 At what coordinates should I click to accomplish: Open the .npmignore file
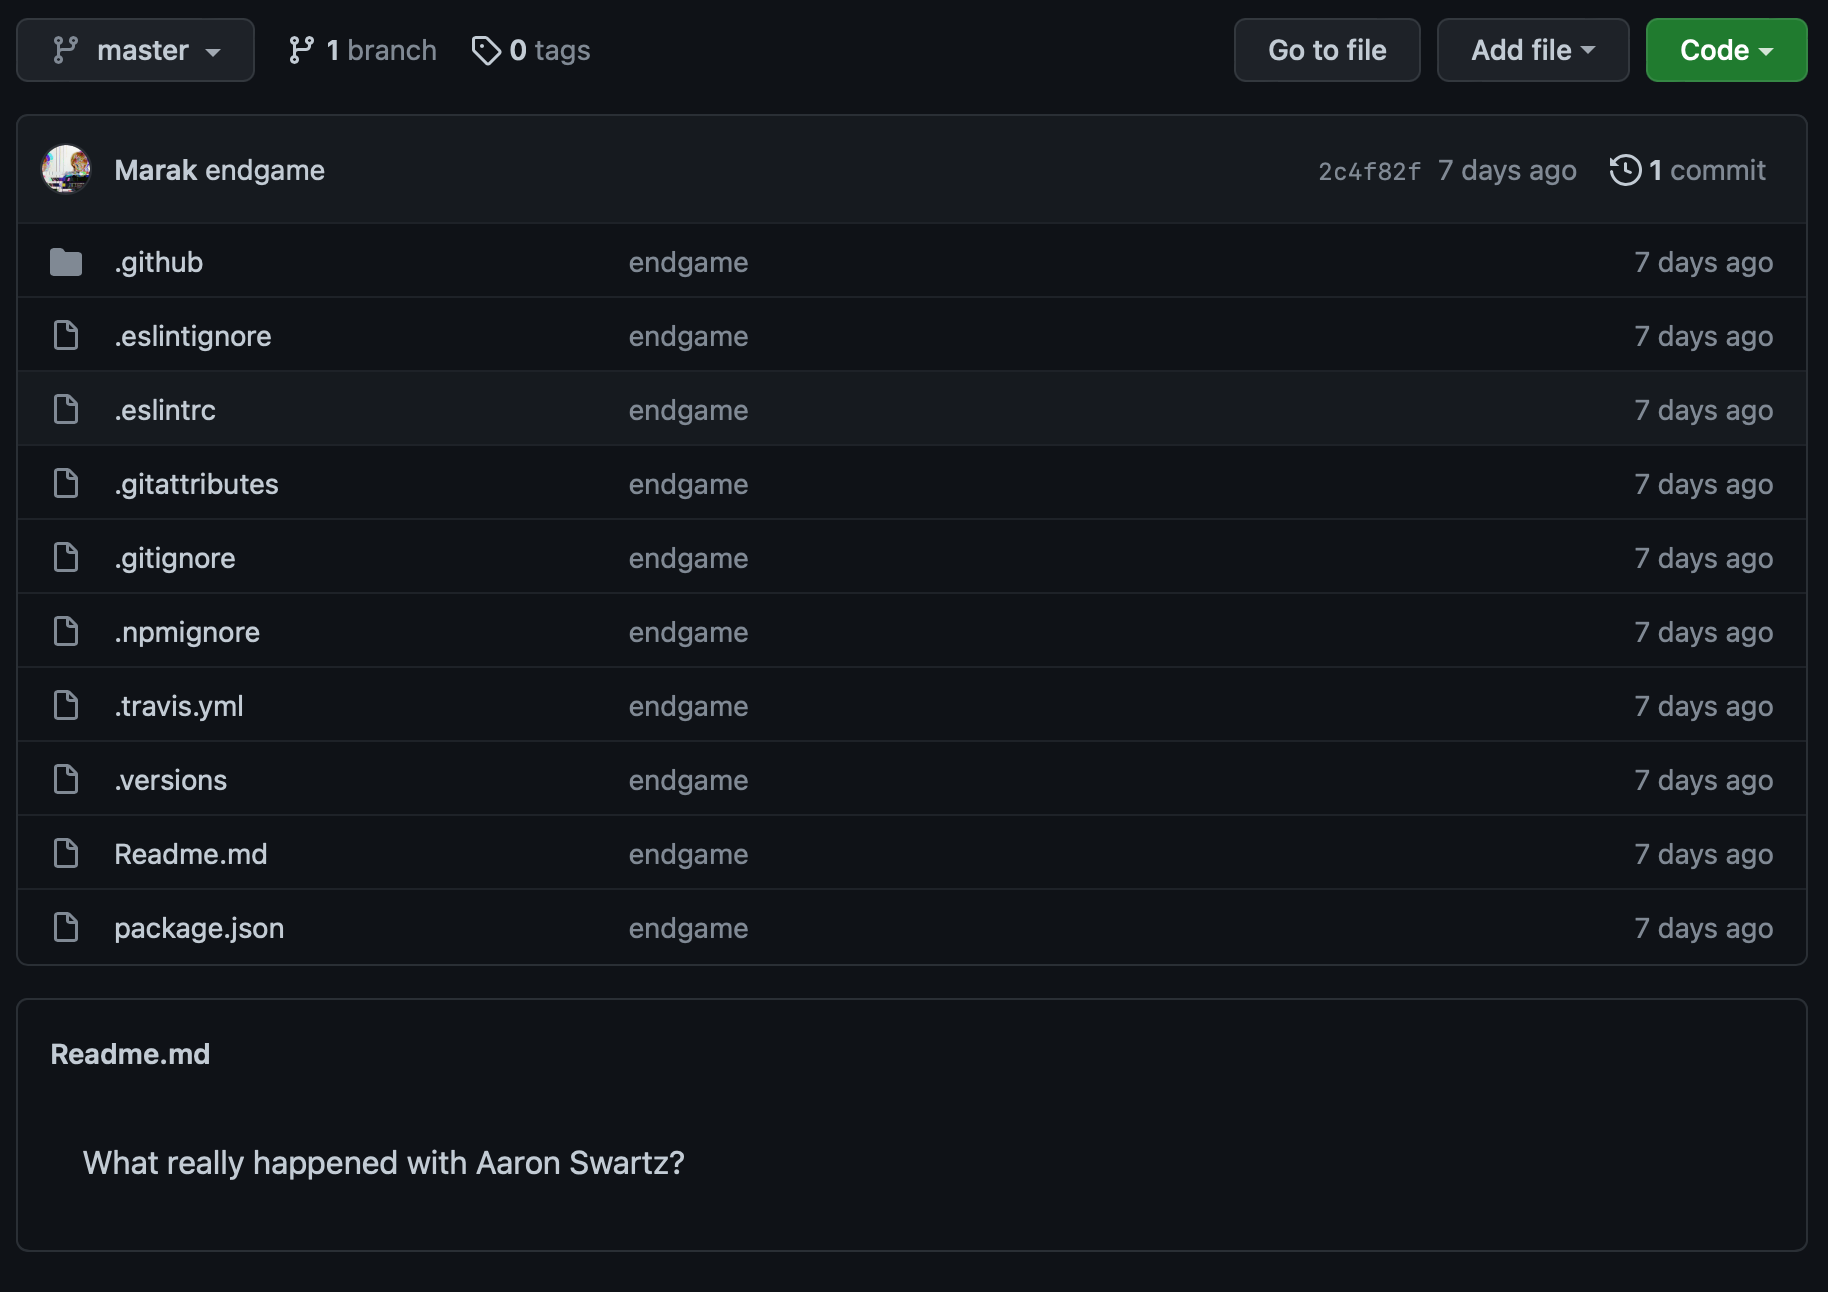tap(187, 632)
